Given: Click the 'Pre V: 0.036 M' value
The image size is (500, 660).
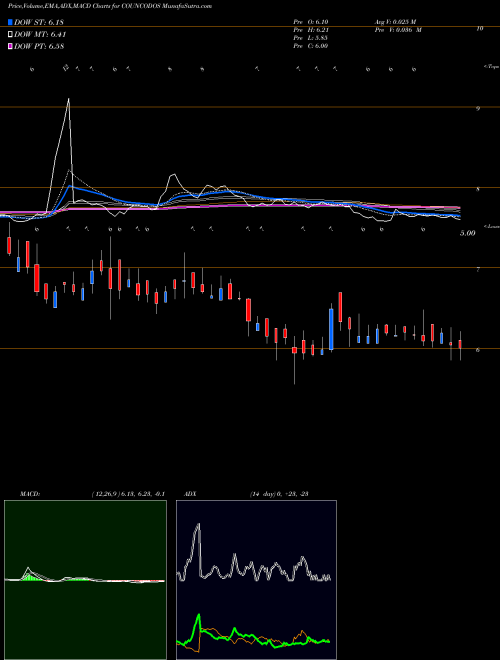Looking at the screenshot, I should [398, 30].
